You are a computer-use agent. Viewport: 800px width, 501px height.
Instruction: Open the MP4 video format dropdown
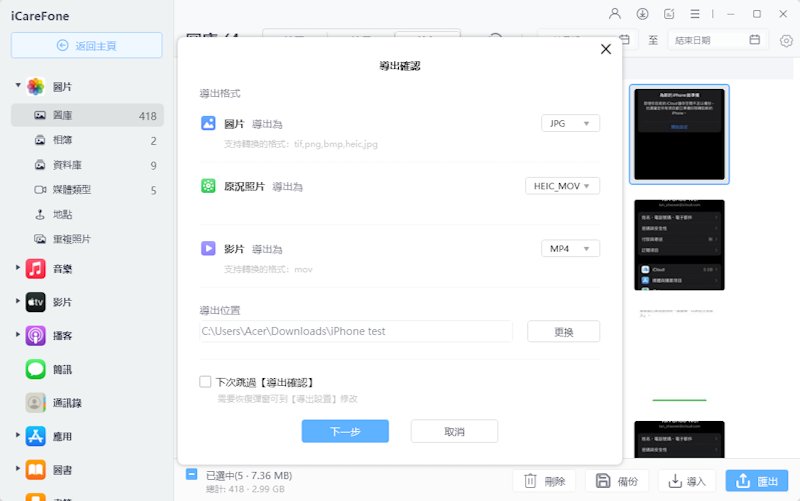[570, 248]
